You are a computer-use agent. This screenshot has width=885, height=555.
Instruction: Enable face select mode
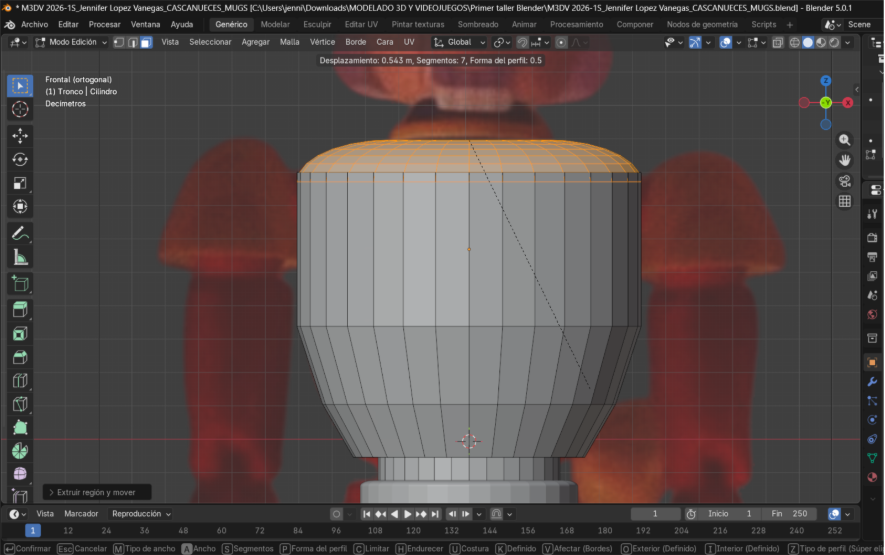click(146, 42)
